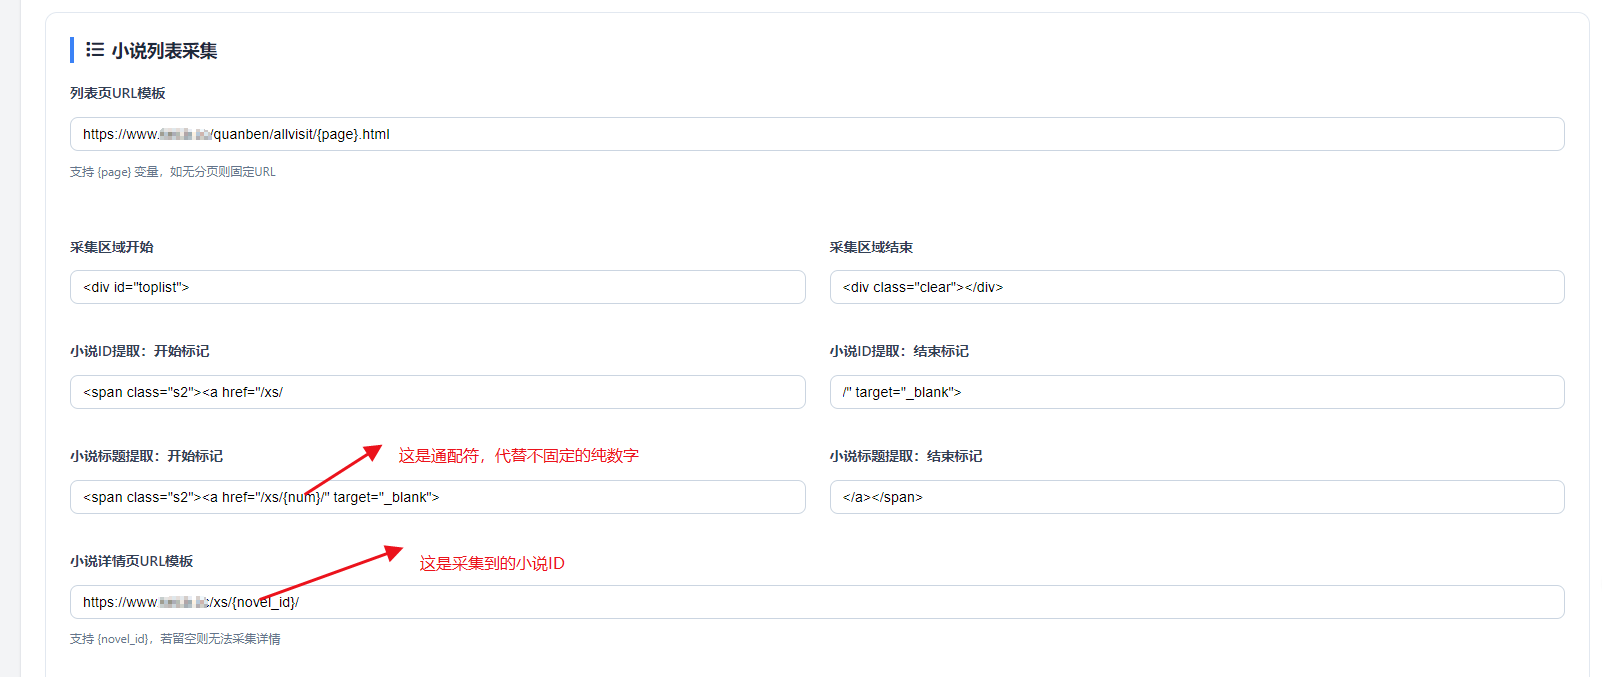The height and width of the screenshot is (677, 1602).
Task: Click the 小说ID提取：开始标记 label
Action: click(x=140, y=351)
